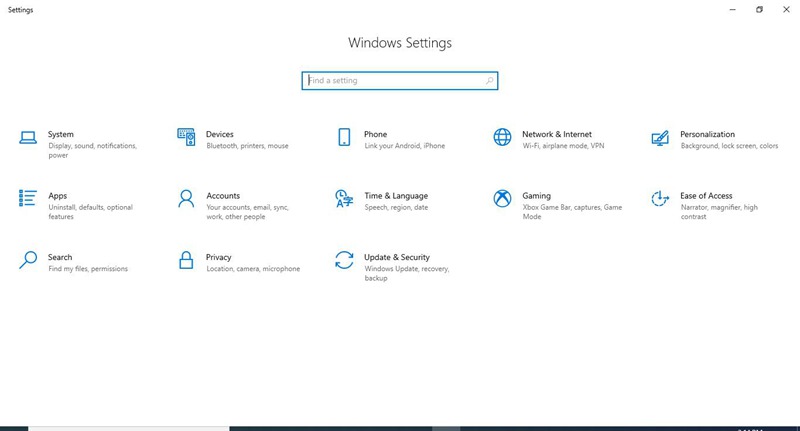
Task: Select the Gaming Xbox icon
Action: pos(502,198)
